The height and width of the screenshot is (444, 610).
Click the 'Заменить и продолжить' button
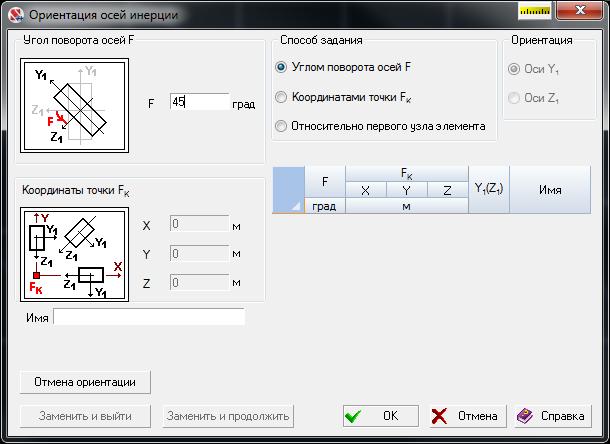tap(228, 416)
